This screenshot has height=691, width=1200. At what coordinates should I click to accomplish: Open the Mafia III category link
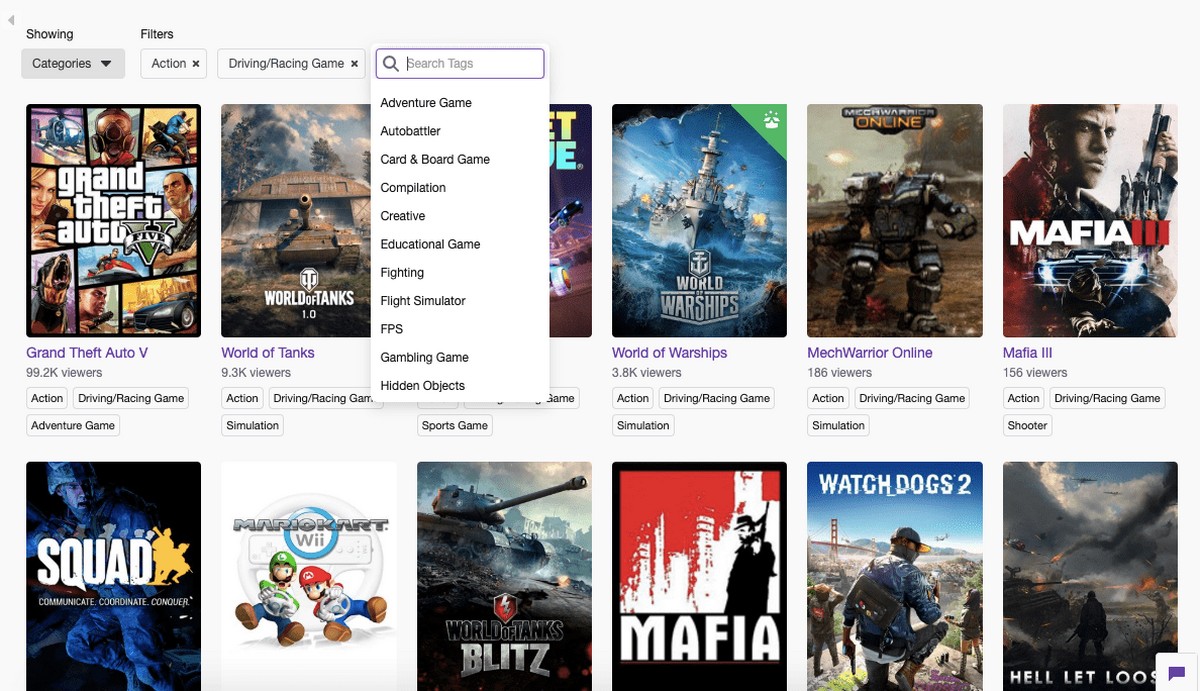1028,352
